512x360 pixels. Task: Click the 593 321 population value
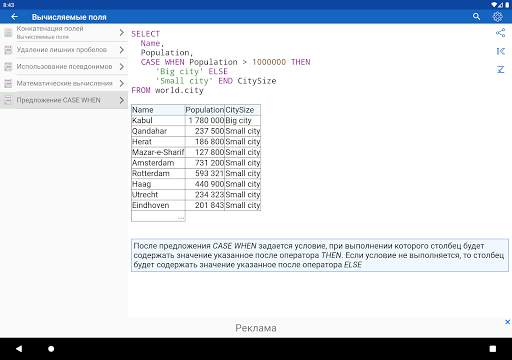(x=205, y=173)
